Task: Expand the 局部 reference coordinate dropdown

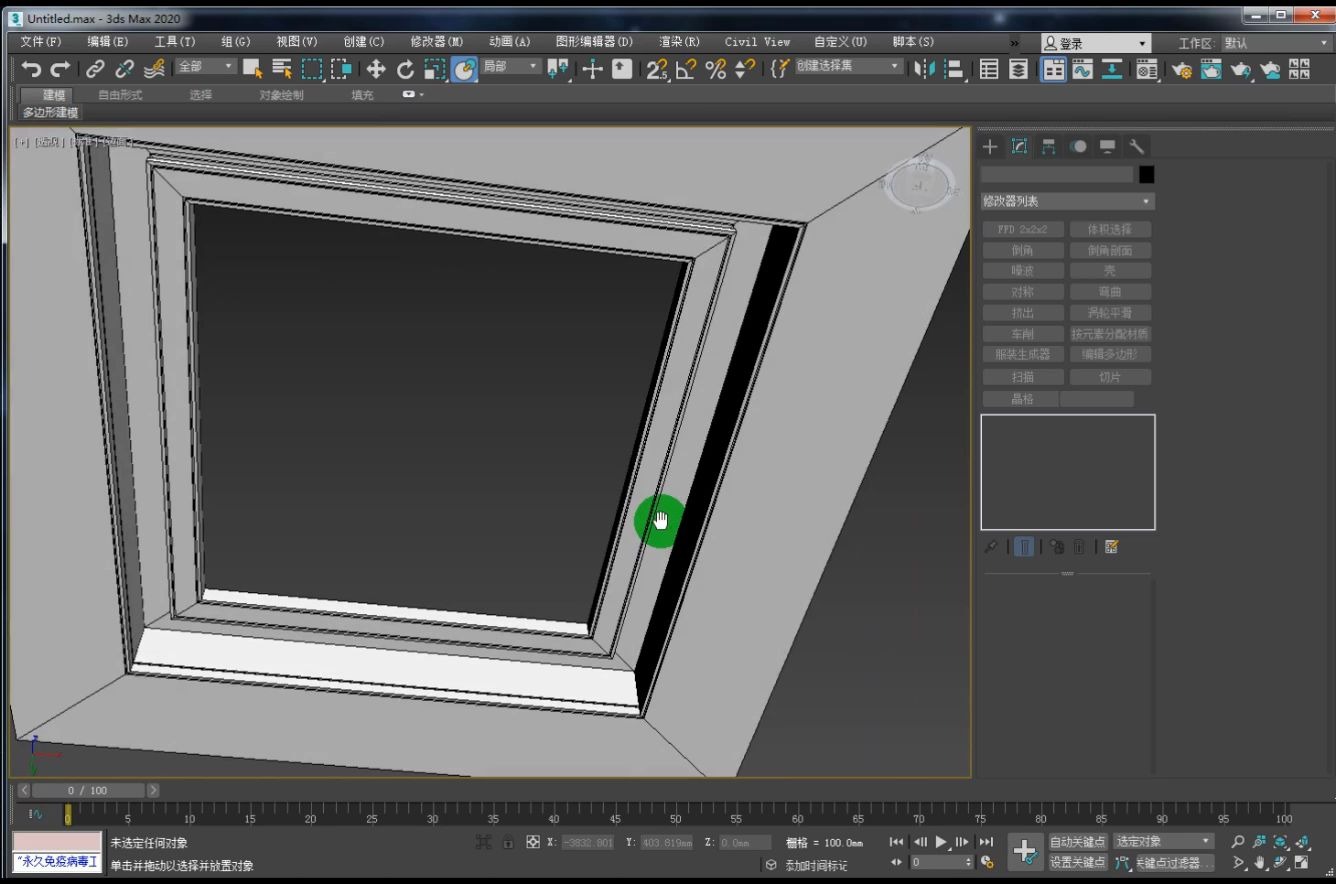Action: point(511,67)
